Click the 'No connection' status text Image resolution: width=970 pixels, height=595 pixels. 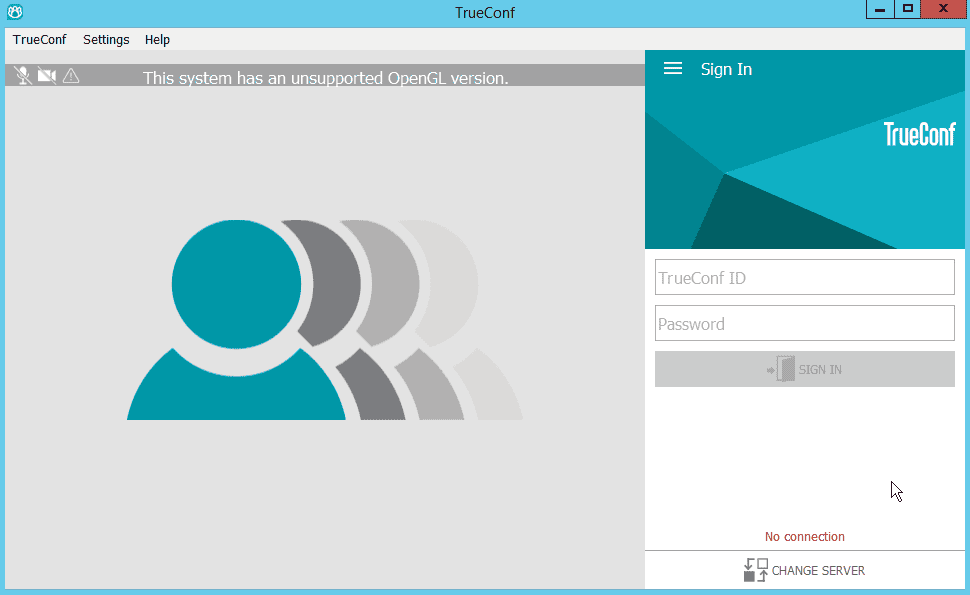pyautogui.click(x=804, y=537)
